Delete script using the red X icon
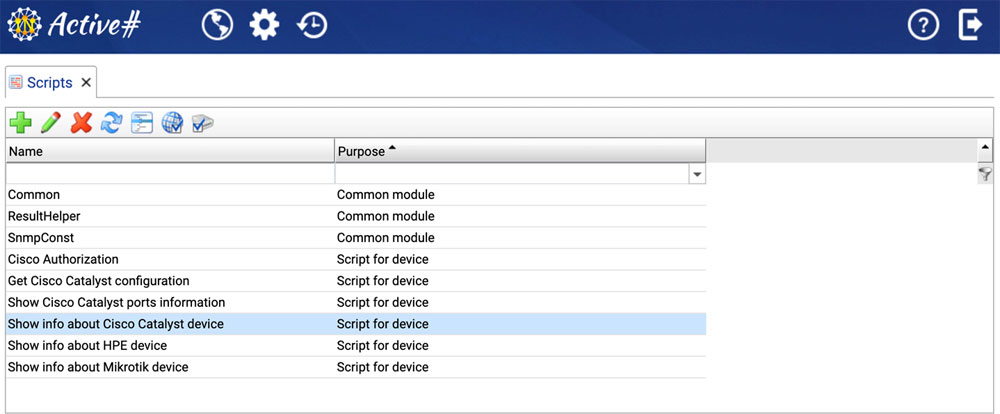Viewport: 1000px width, 414px height. [81, 123]
